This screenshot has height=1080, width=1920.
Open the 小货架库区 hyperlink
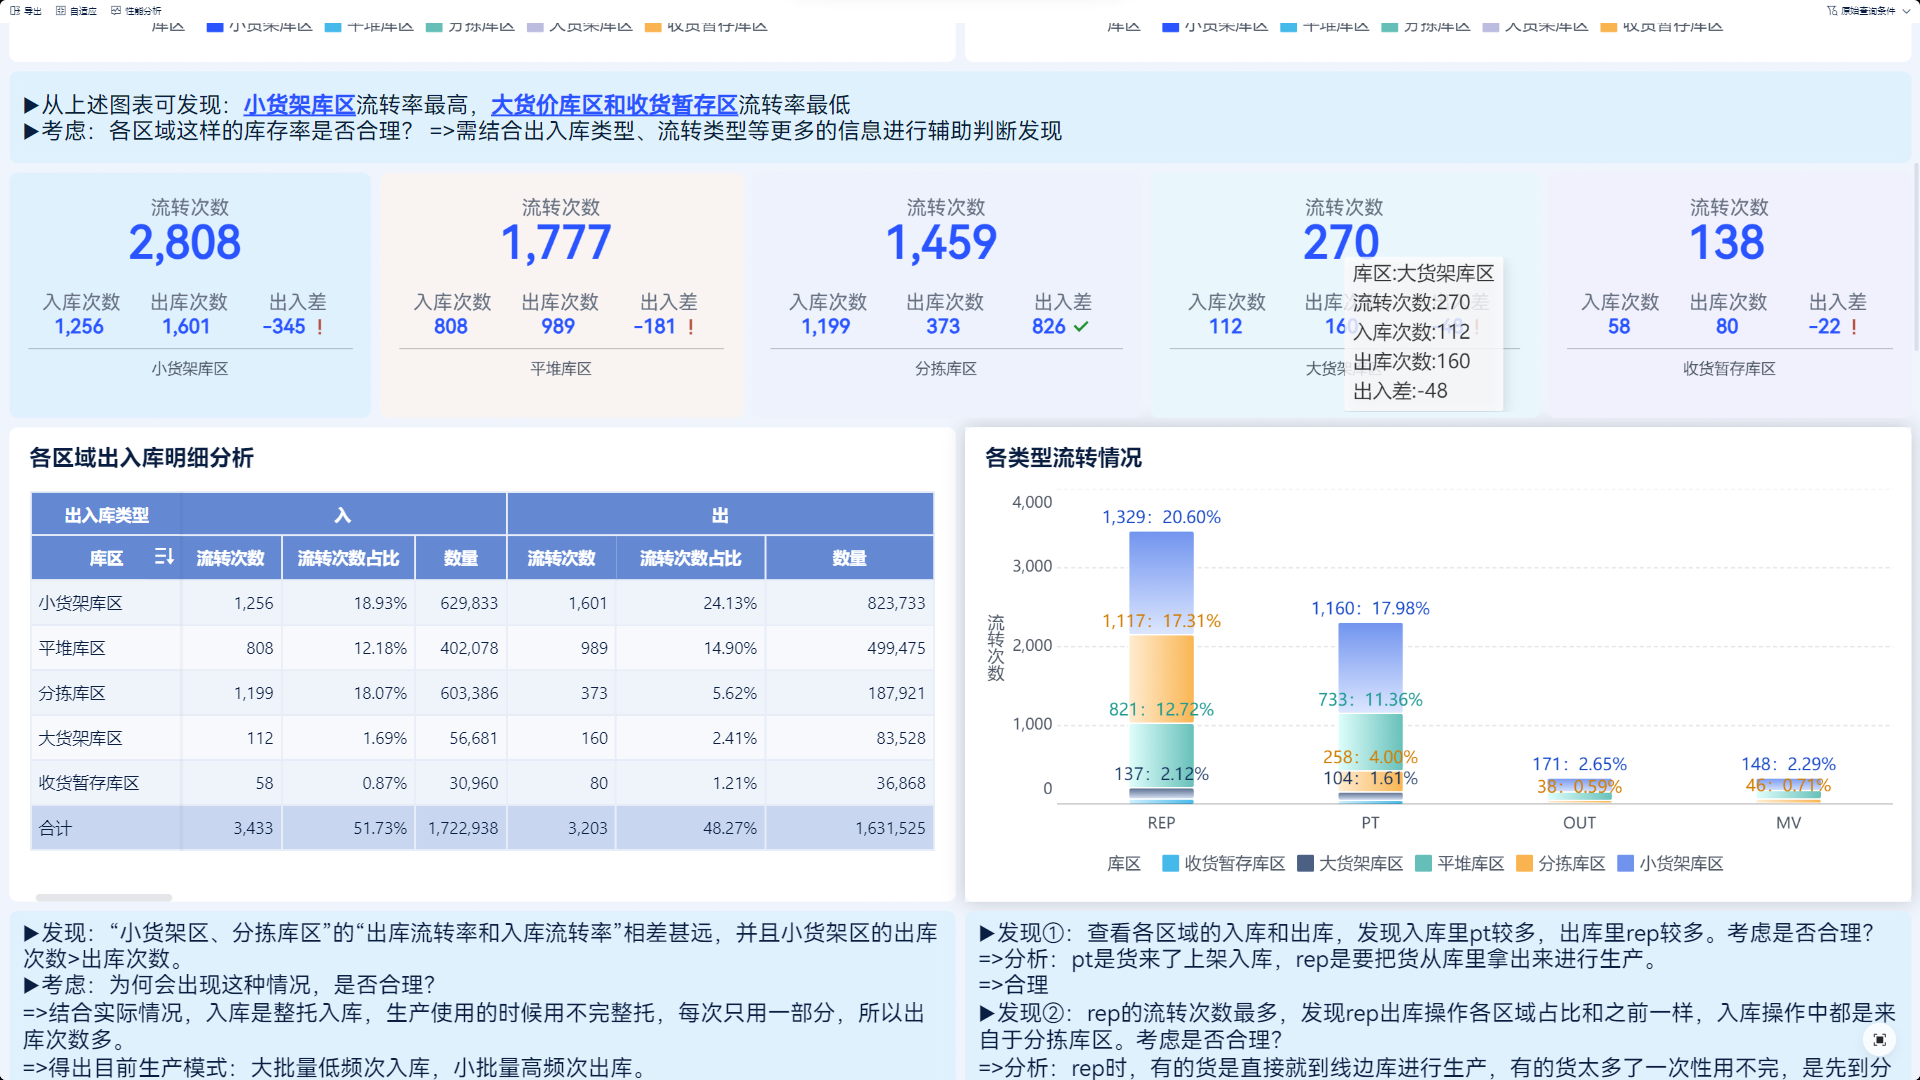coord(299,105)
